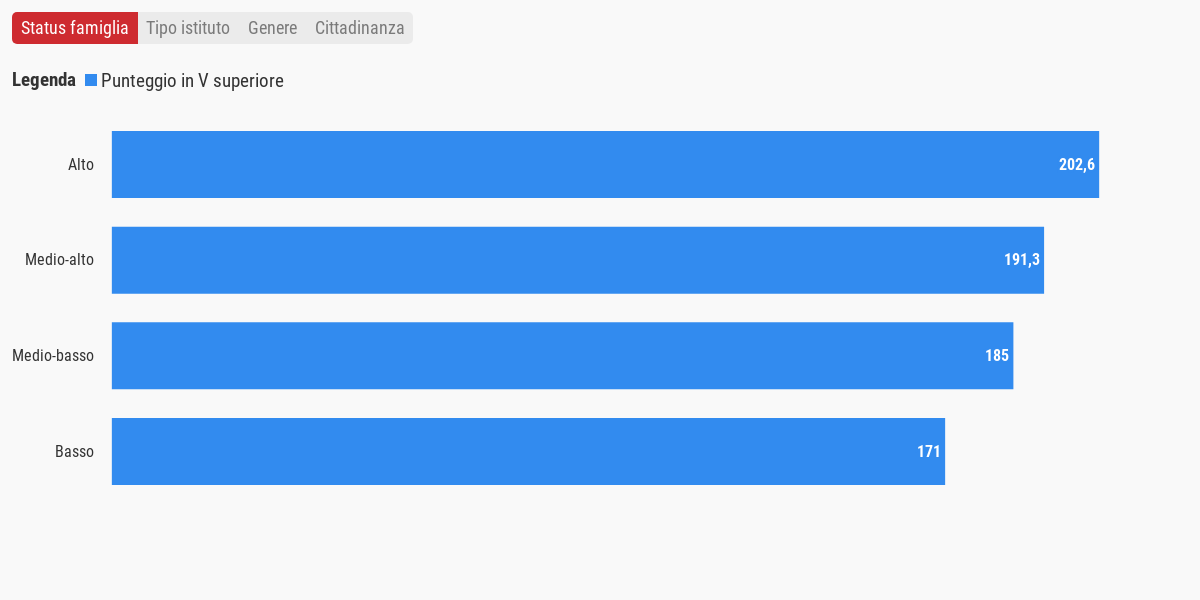Click the Legenda heading
Screen dimensions: 1200x600
tap(44, 80)
